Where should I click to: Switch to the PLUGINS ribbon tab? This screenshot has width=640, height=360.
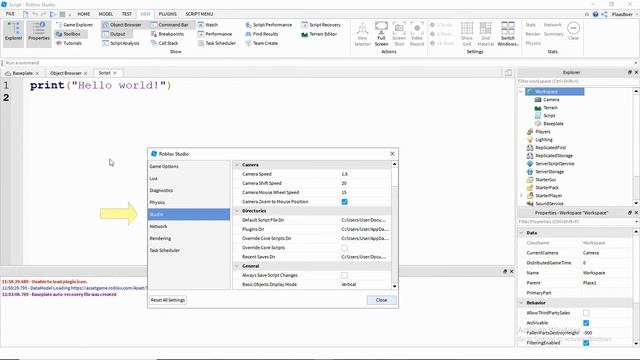click(x=167, y=14)
